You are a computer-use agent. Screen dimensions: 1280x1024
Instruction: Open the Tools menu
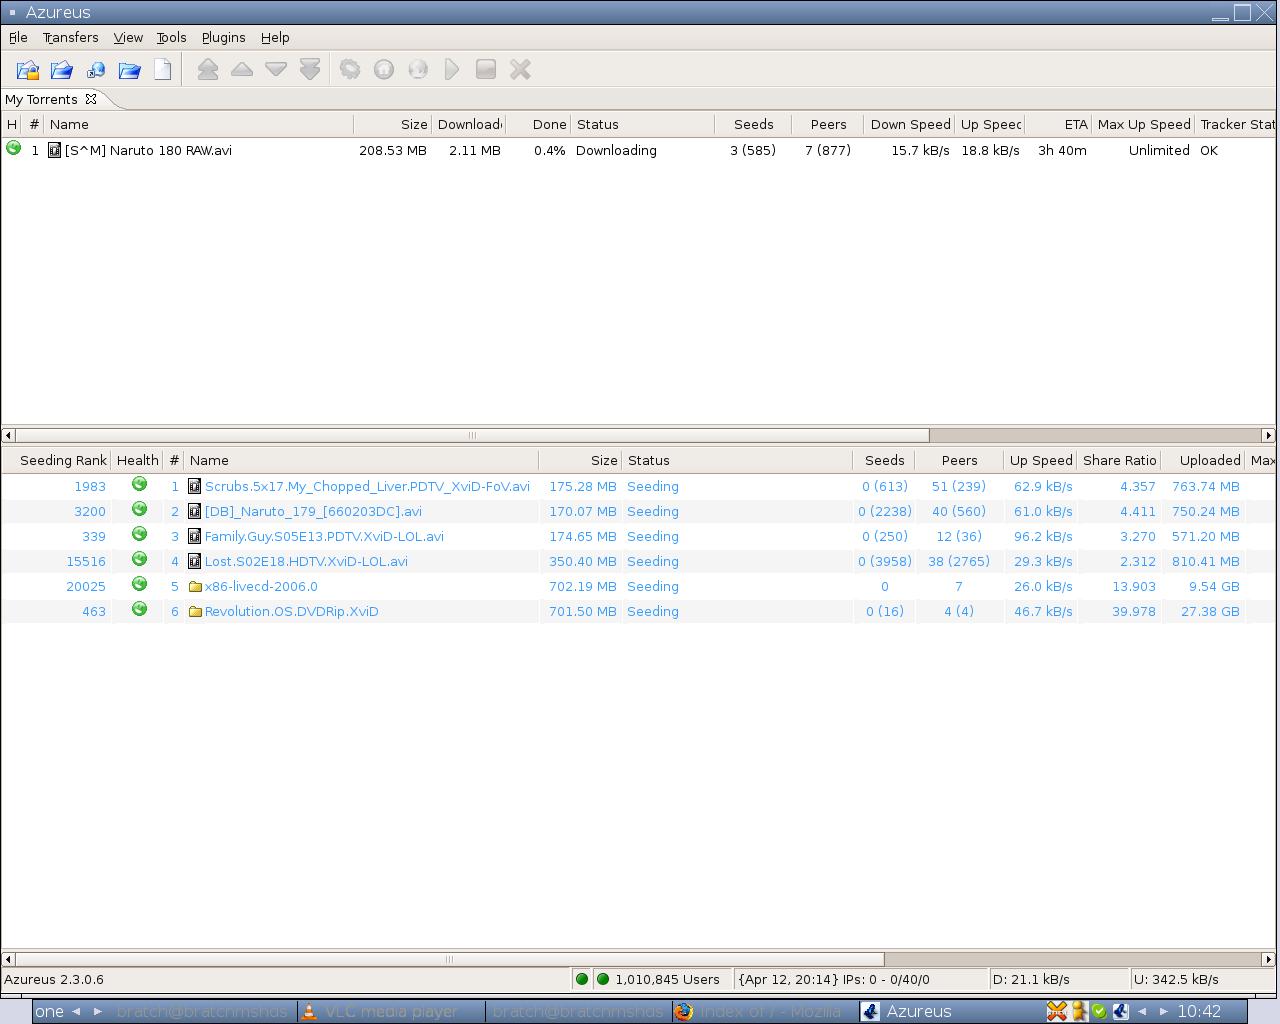[171, 37]
